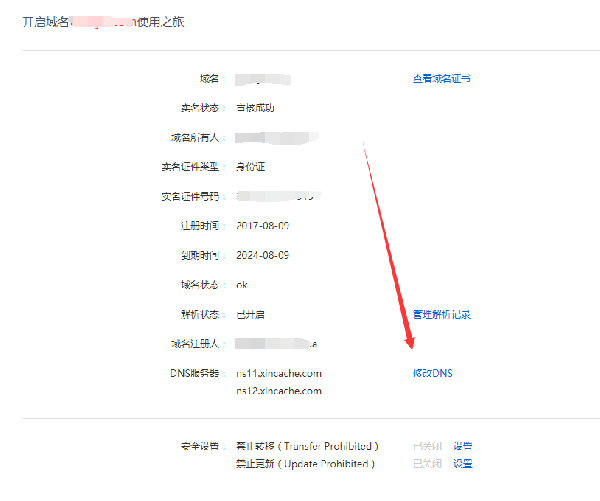Click the 修改DNS link
600x501 pixels.
click(432, 373)
